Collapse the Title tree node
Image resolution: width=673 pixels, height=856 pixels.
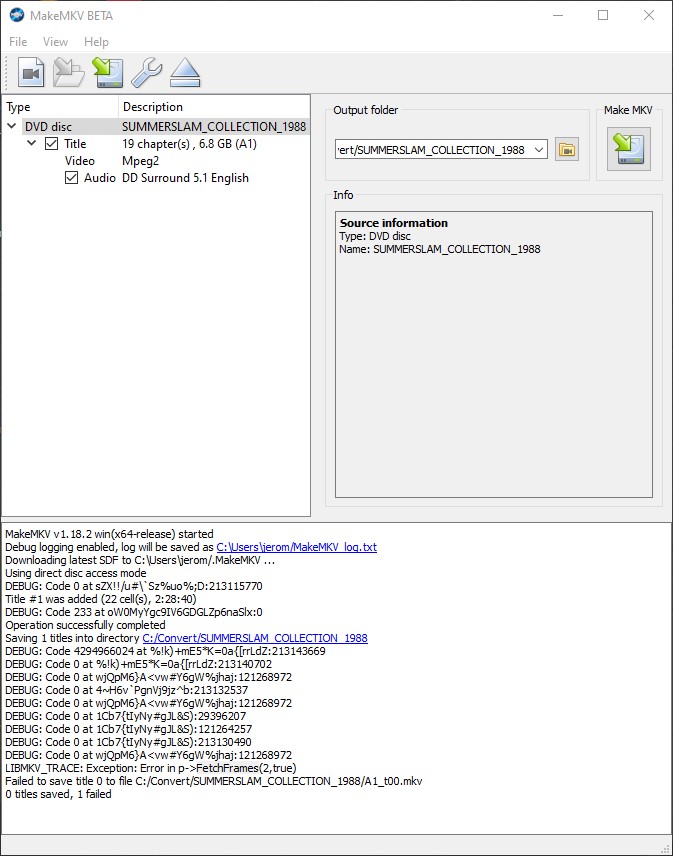point(32,144)
